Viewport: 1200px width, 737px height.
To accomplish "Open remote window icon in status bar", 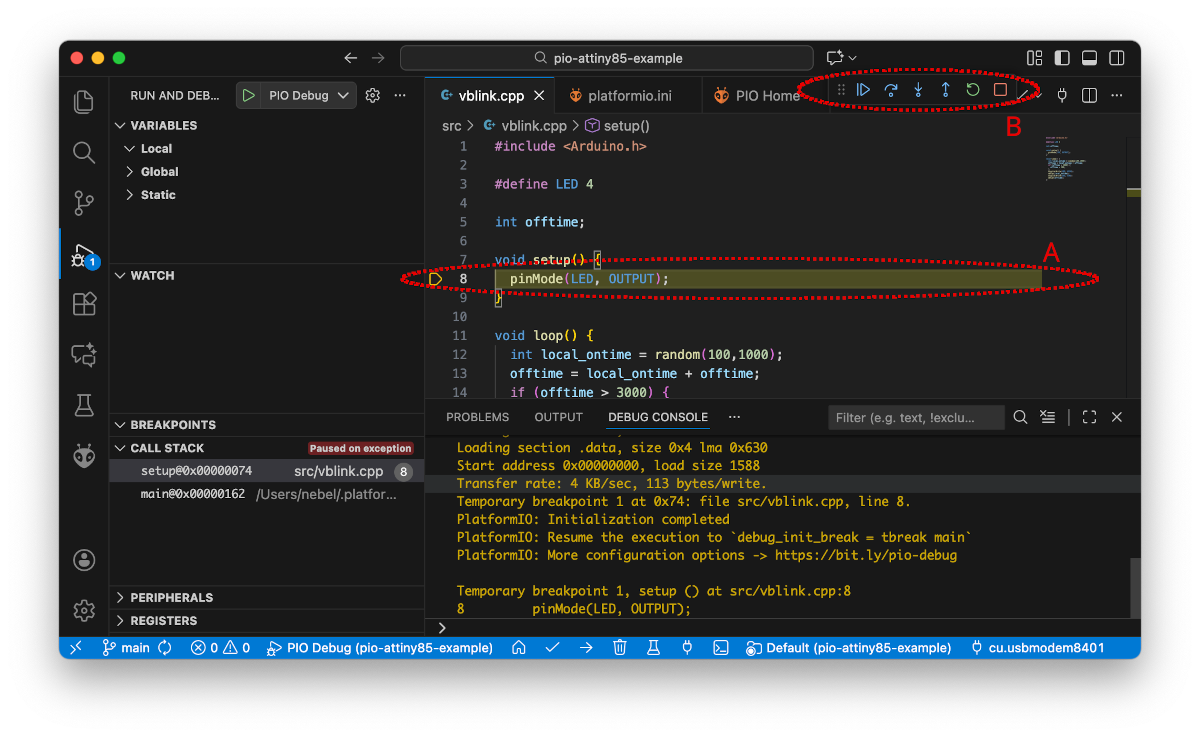I will pos(76,648).
